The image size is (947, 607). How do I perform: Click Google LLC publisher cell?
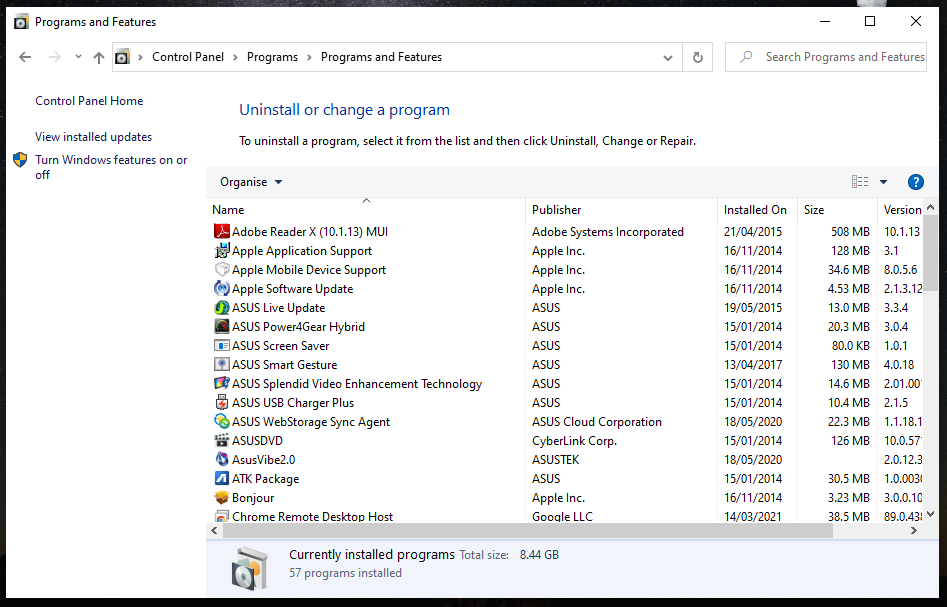tap(562, 517)
